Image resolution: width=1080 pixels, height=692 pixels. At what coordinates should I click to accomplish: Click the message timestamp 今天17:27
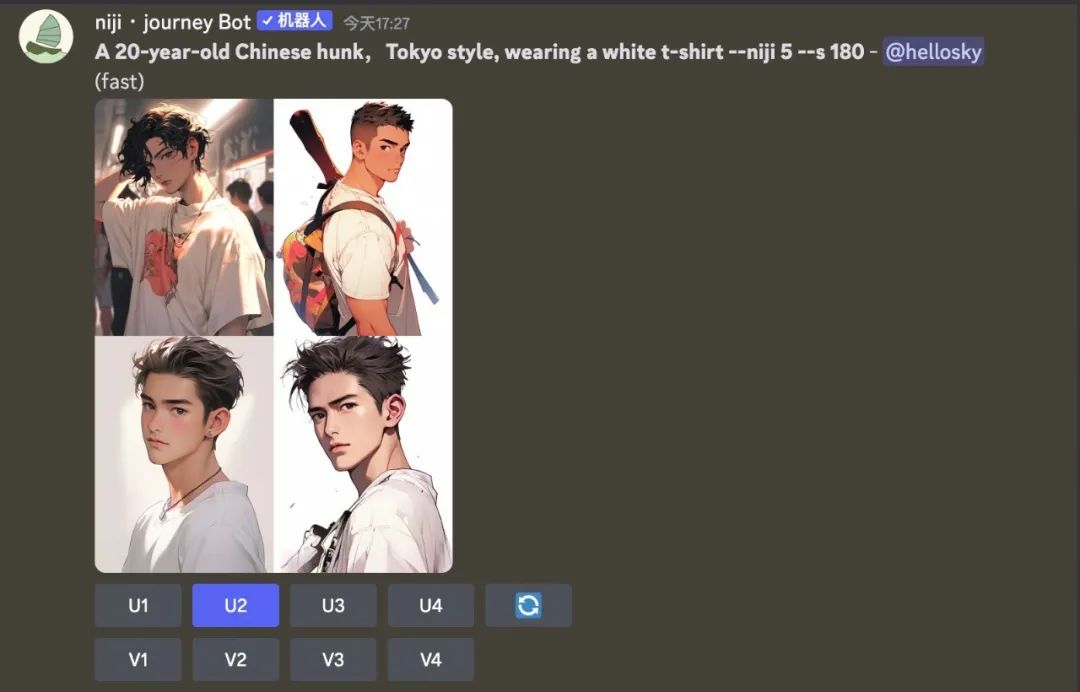(377, 23)
